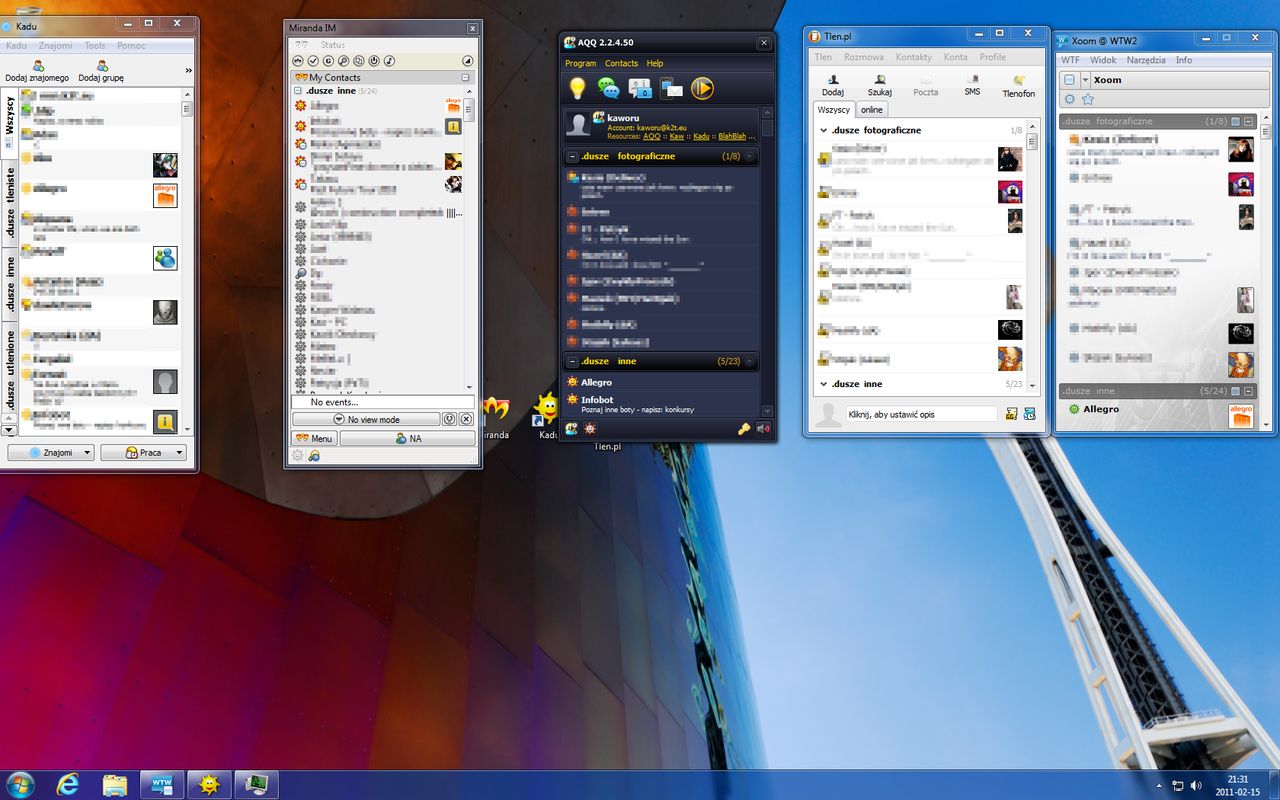The width and height of the screenshot is (1280, 800).
Task: Click SMS icon in Tlen.pl toolbar
Action: pyautogui.click(x=972, y=85)
